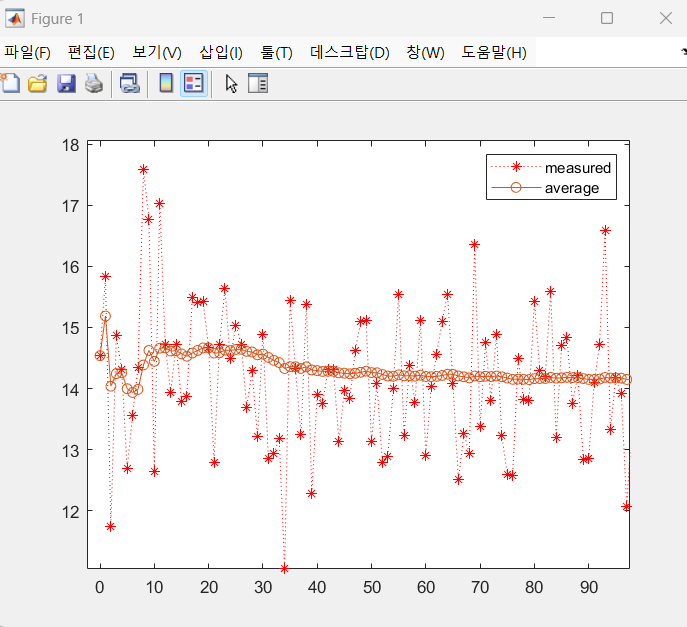687x627 pixels.
Task: Click the x-axis tick label 50
Action: pos(372,587)
